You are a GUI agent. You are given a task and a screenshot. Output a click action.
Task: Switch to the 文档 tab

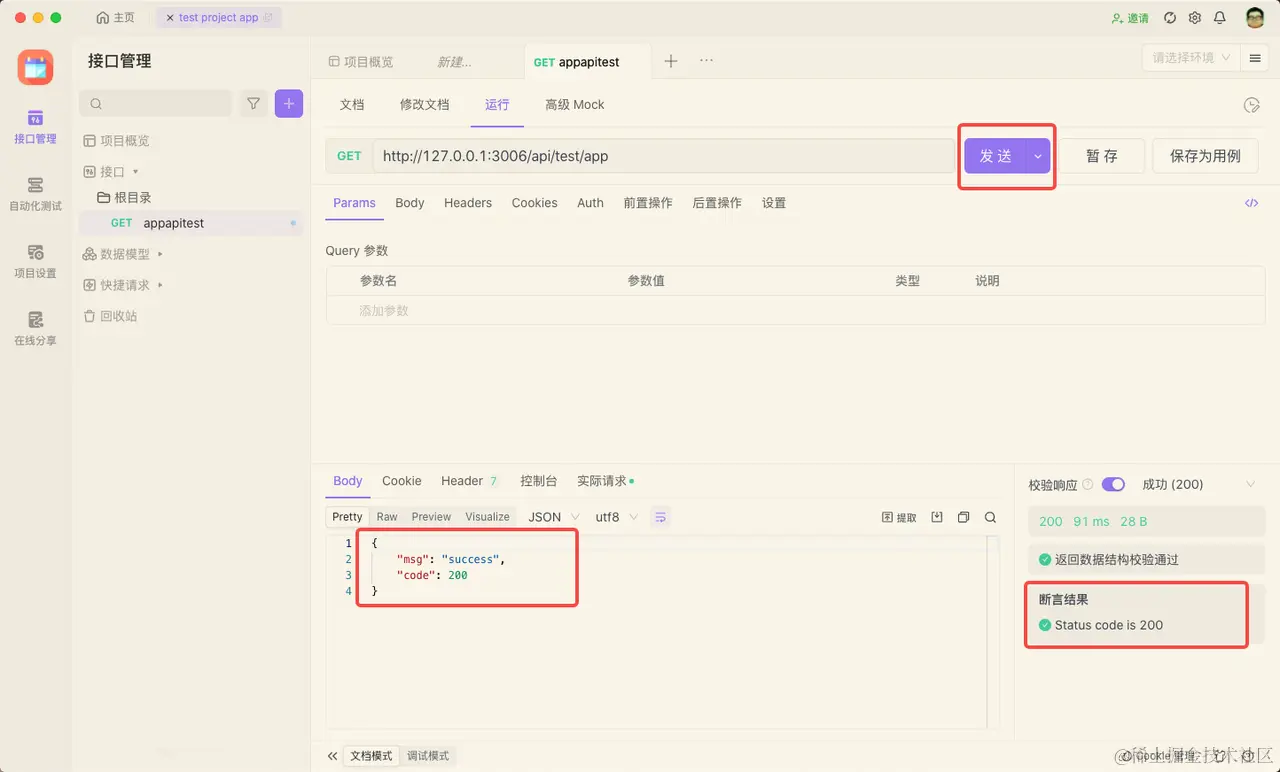pos(352,104)
